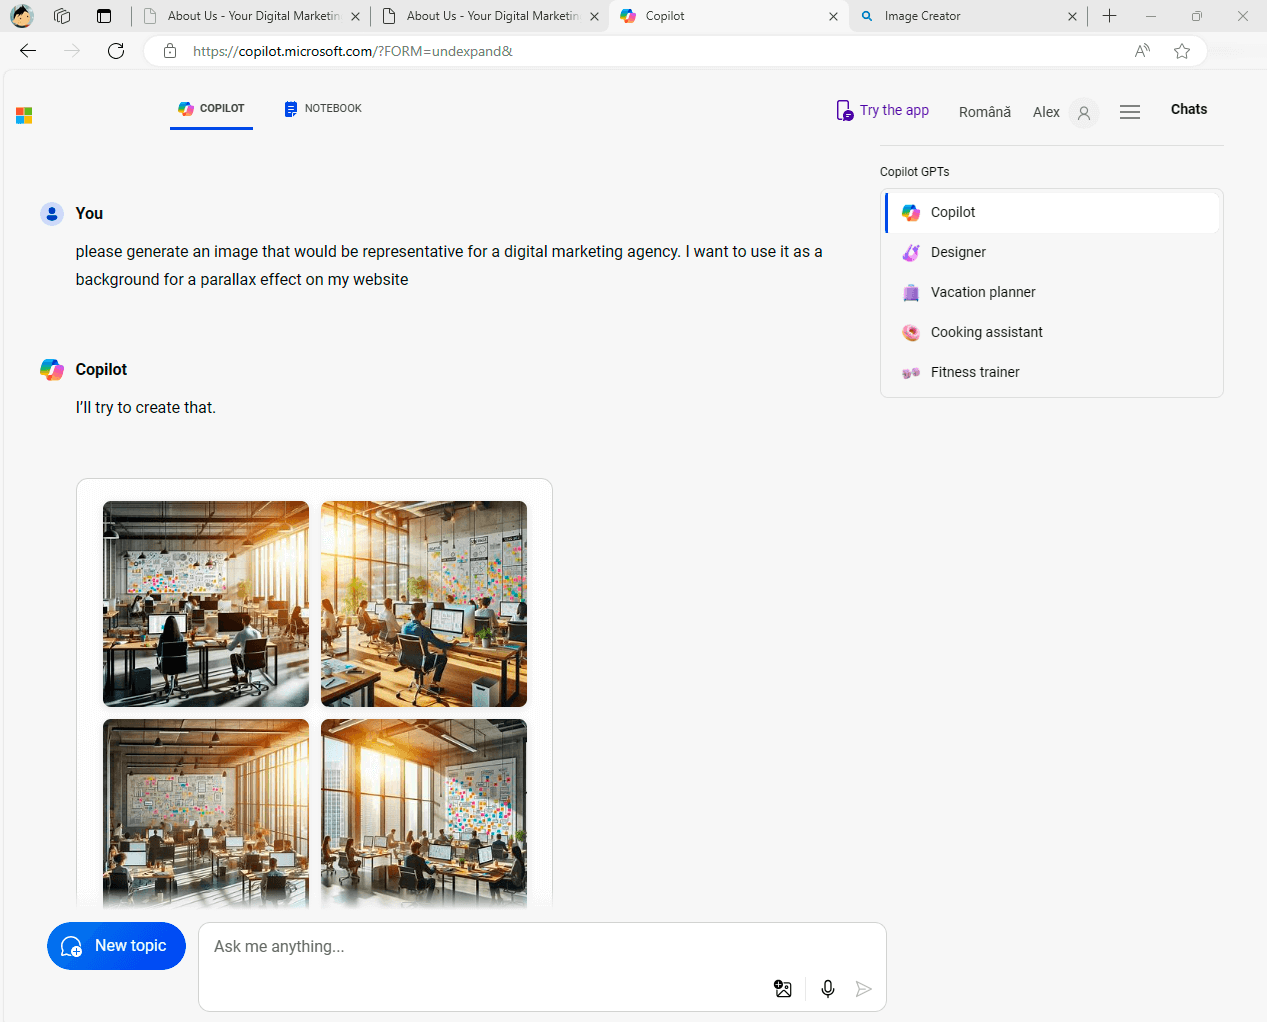Close the Copilot browser tab
The height and width of the screenshot is (1022, 1267).
(833, 17)
